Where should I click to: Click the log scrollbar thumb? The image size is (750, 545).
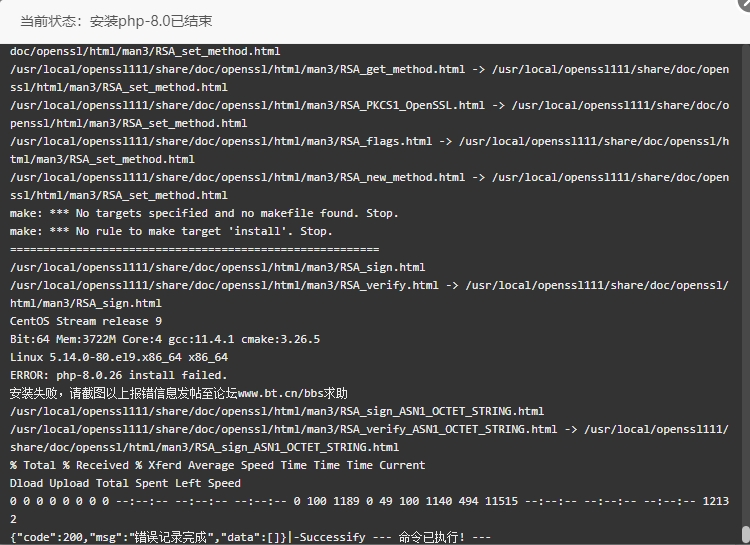[x=745, y=535]
